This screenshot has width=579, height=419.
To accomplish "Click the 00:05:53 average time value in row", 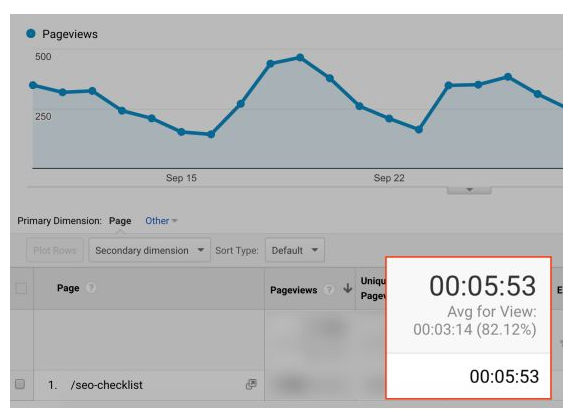I will coord(504,377).
